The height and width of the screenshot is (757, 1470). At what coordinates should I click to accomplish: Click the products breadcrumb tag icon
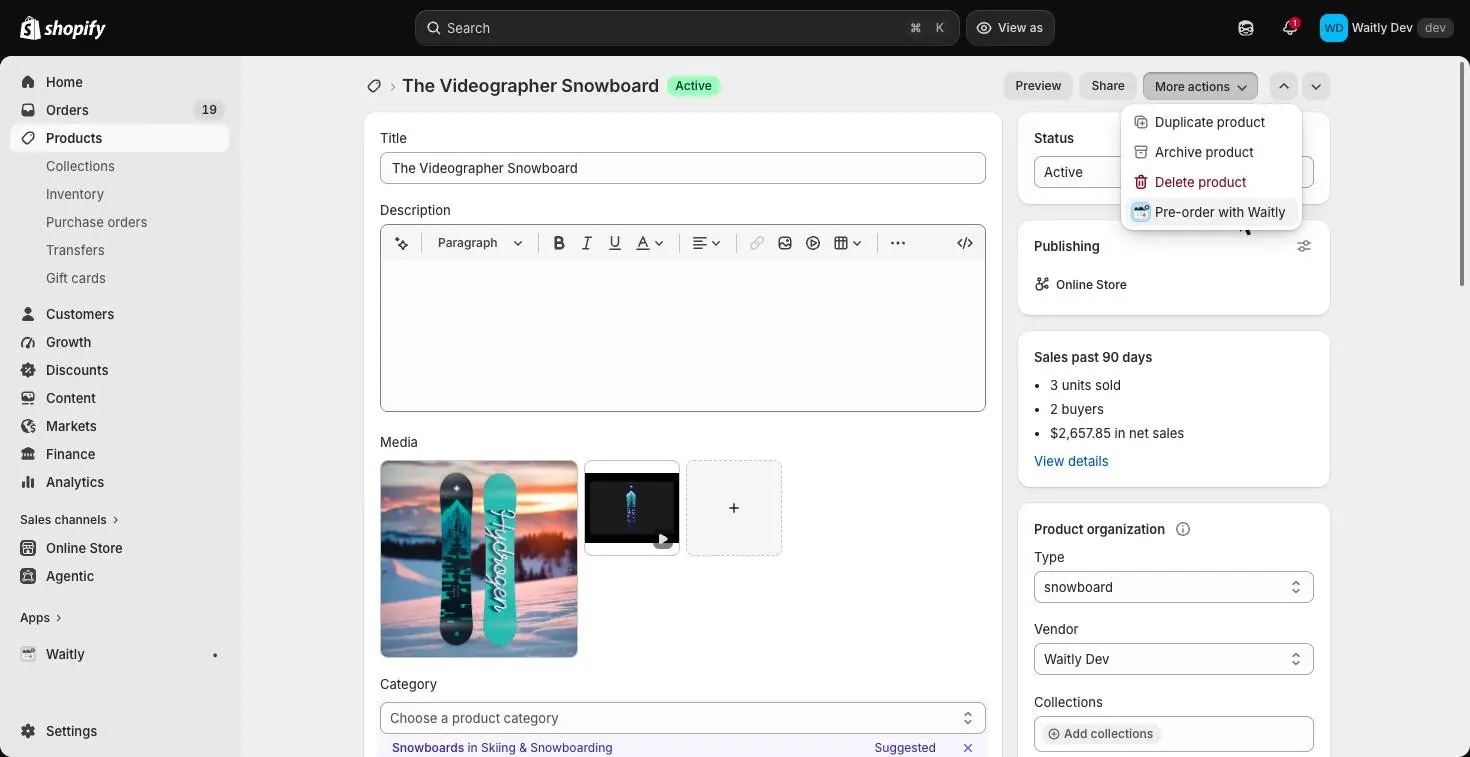click(374, 86)
